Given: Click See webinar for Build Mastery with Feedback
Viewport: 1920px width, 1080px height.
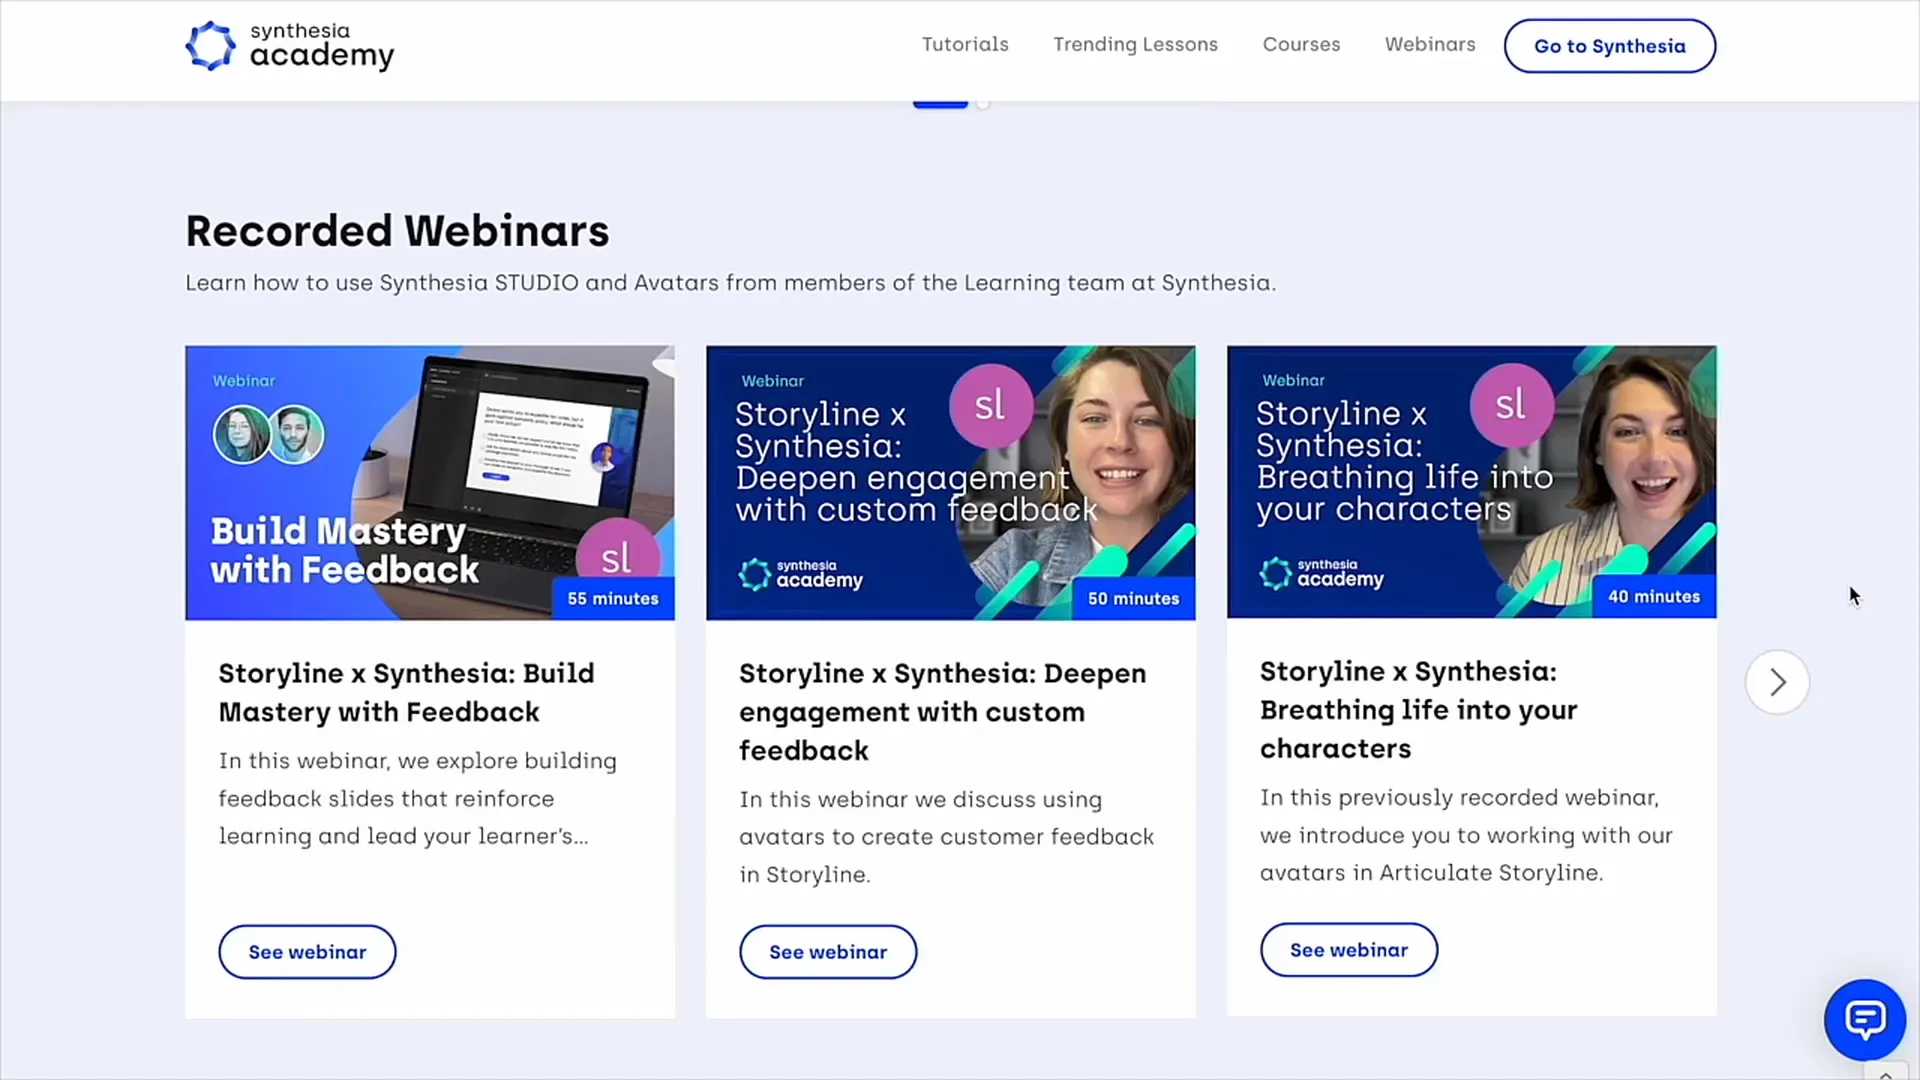Looking at the screenshot, I should click(x=307, y=952).
